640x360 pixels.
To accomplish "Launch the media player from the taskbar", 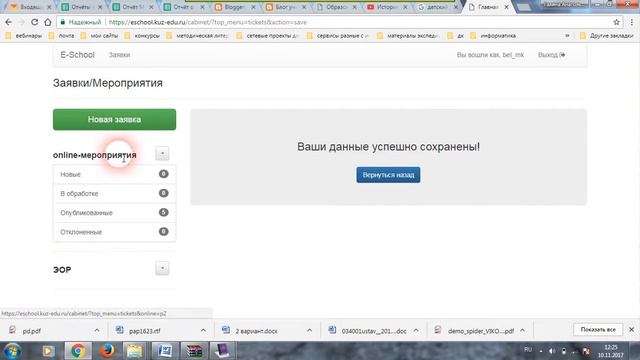I will (49, 351).
